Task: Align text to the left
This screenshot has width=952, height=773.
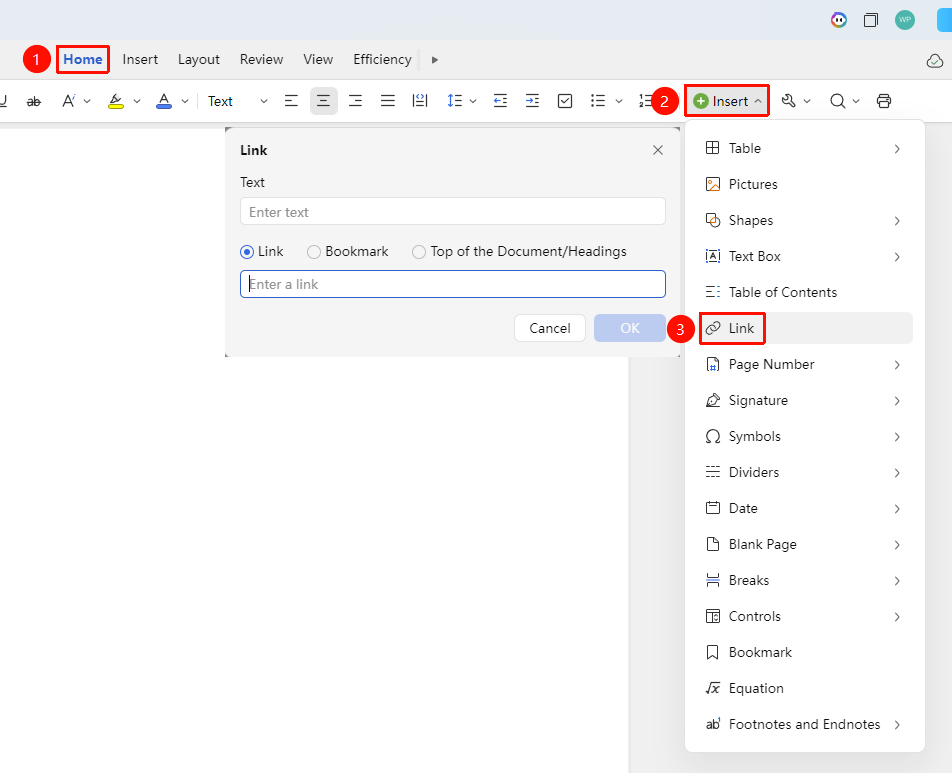Action: [291, 101]
